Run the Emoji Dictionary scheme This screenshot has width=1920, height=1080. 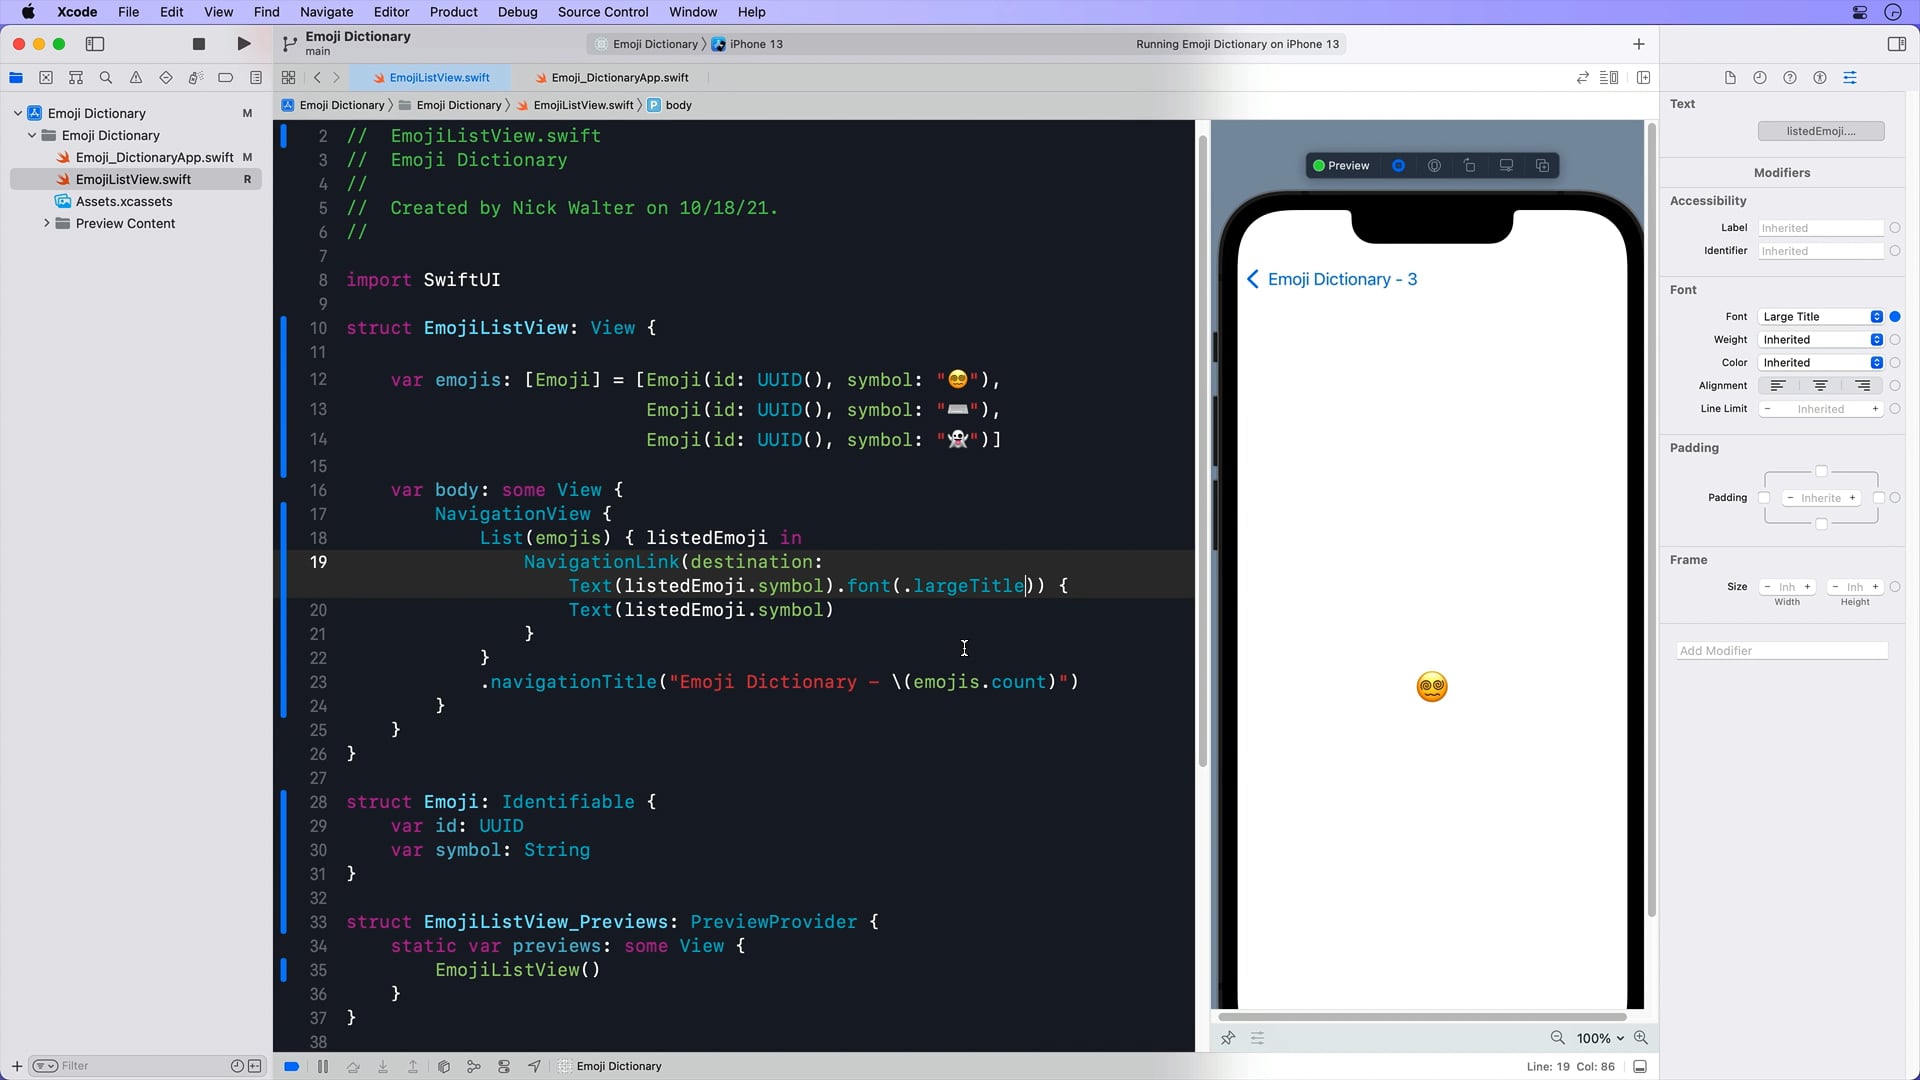(244, 44)
